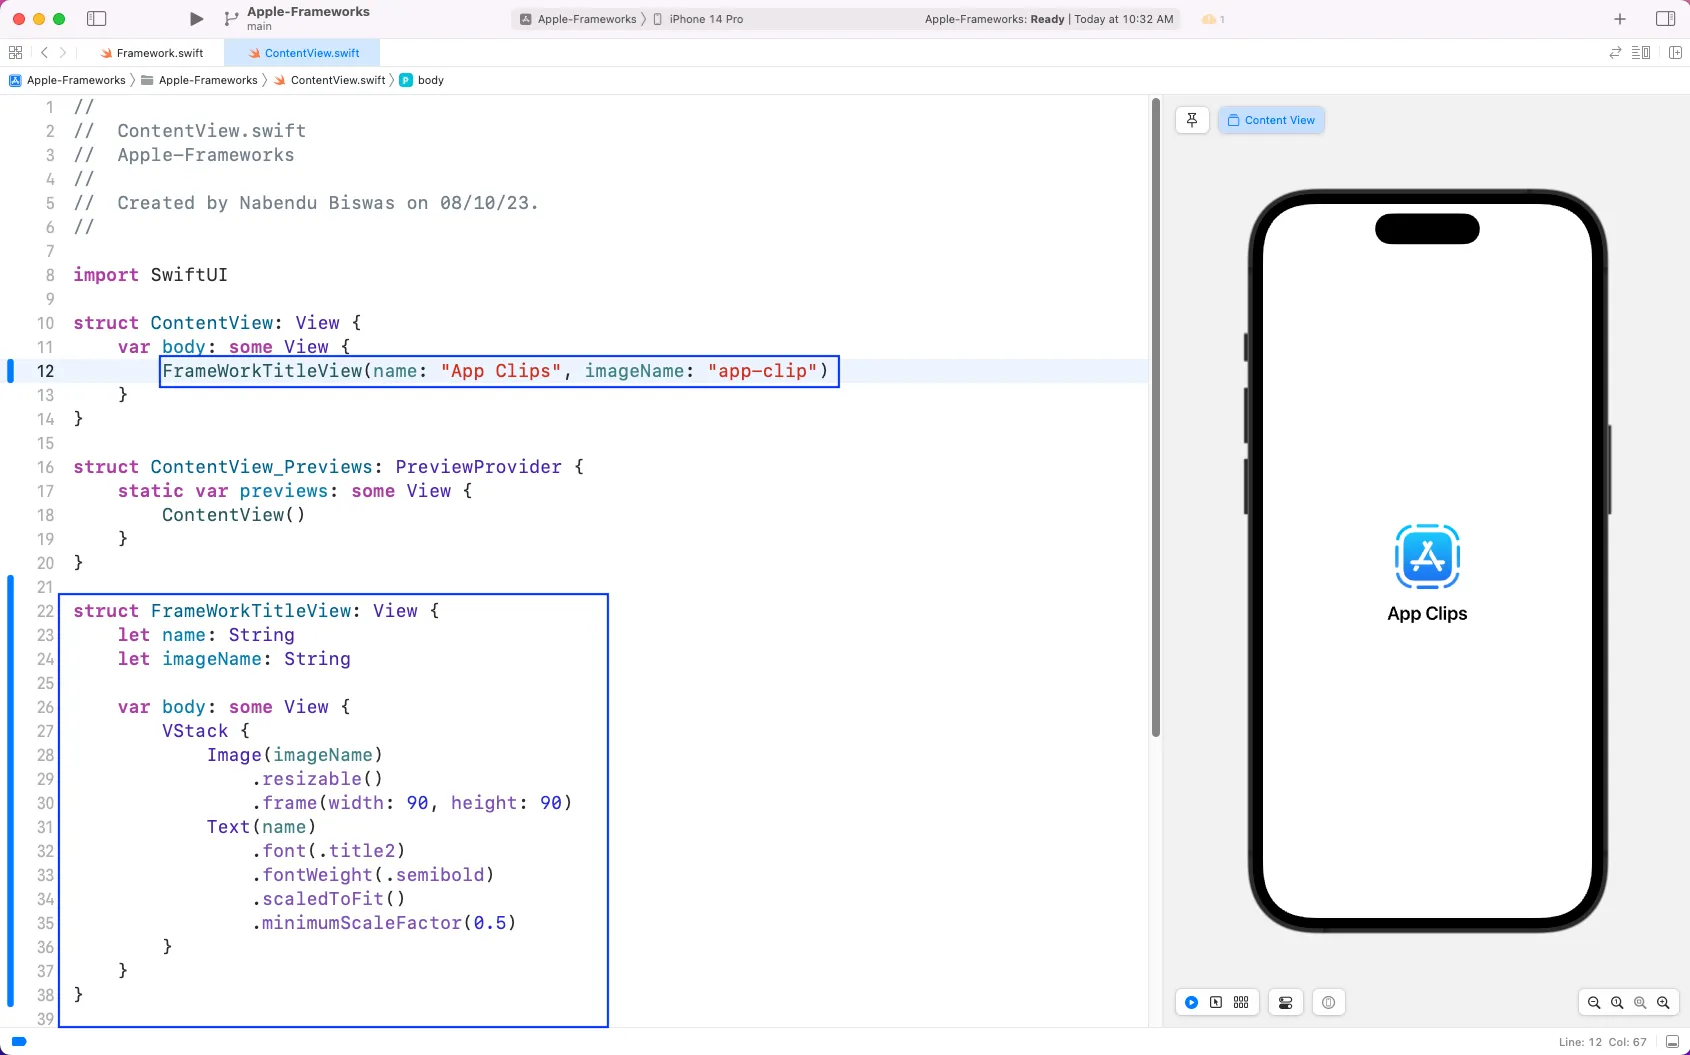
Task: Click Text(name) on line 31
Action: [261, 827]
